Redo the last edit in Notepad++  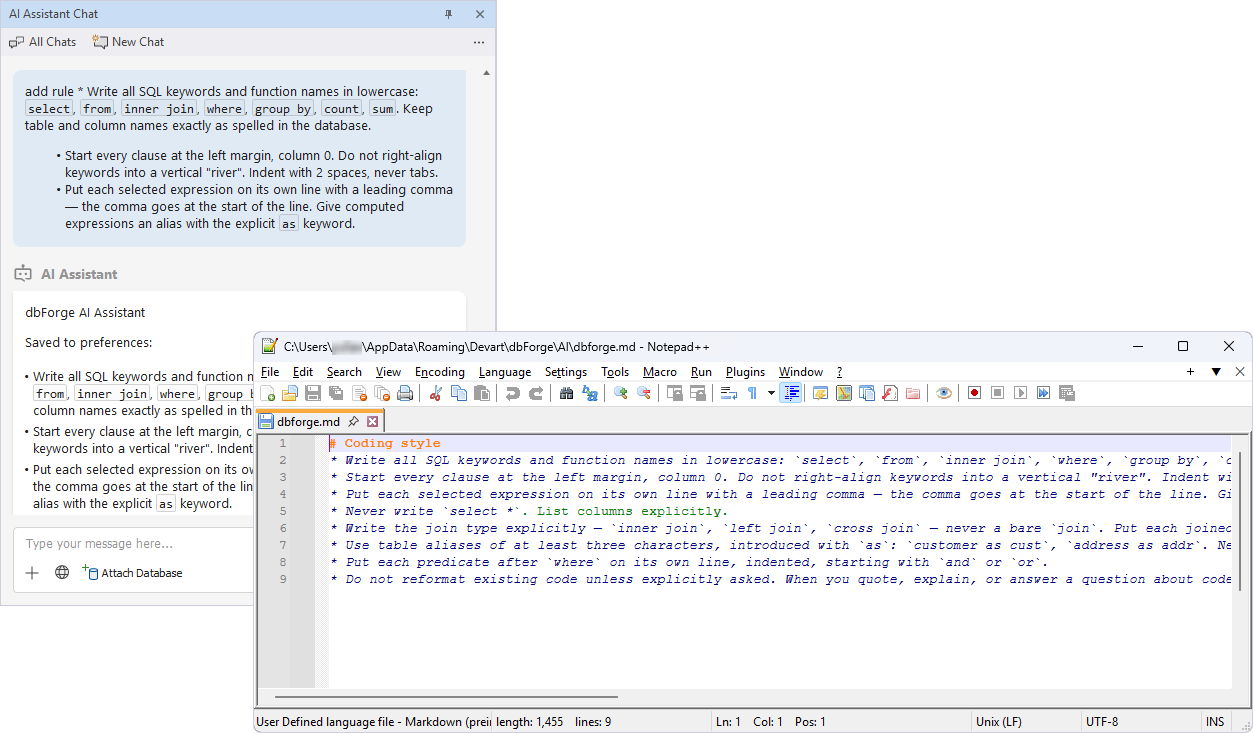click(536, 393)
